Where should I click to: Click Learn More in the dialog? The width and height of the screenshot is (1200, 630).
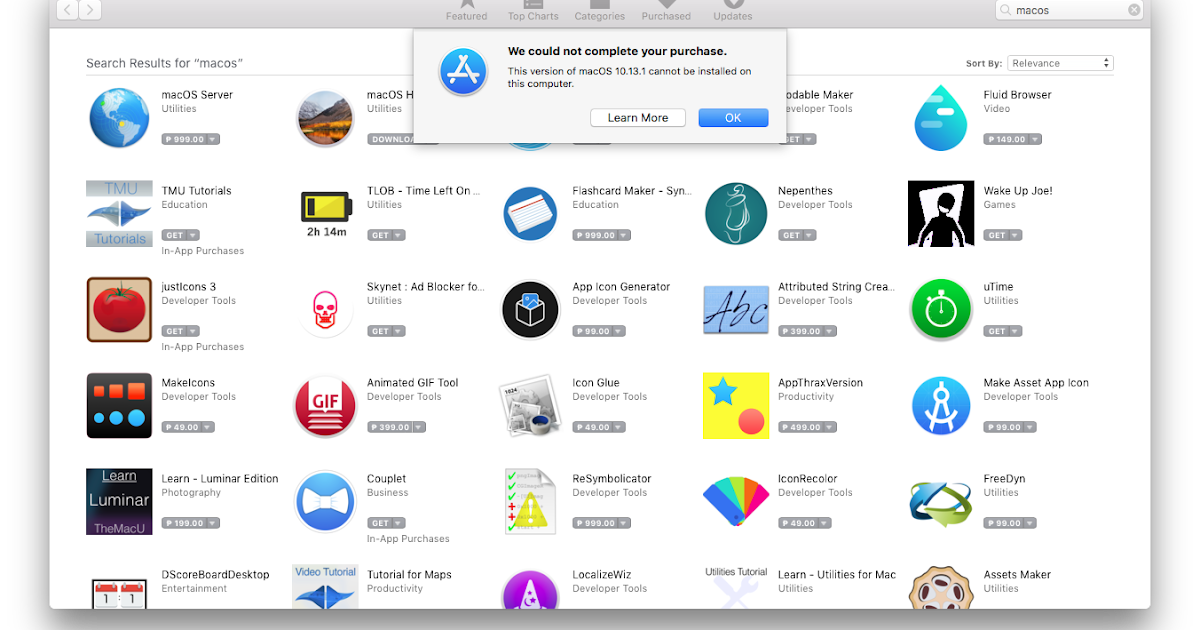coord(638,118)
